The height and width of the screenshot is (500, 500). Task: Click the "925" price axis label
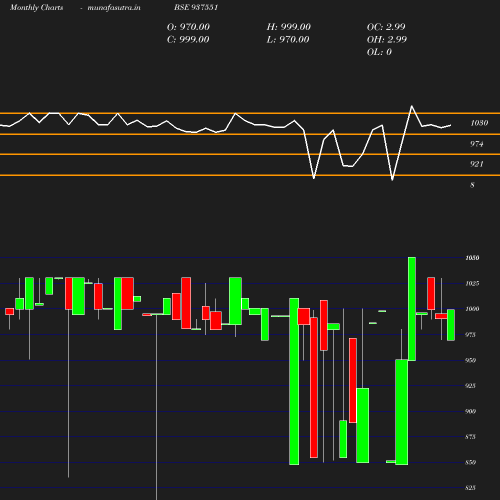tap(470, 386)
